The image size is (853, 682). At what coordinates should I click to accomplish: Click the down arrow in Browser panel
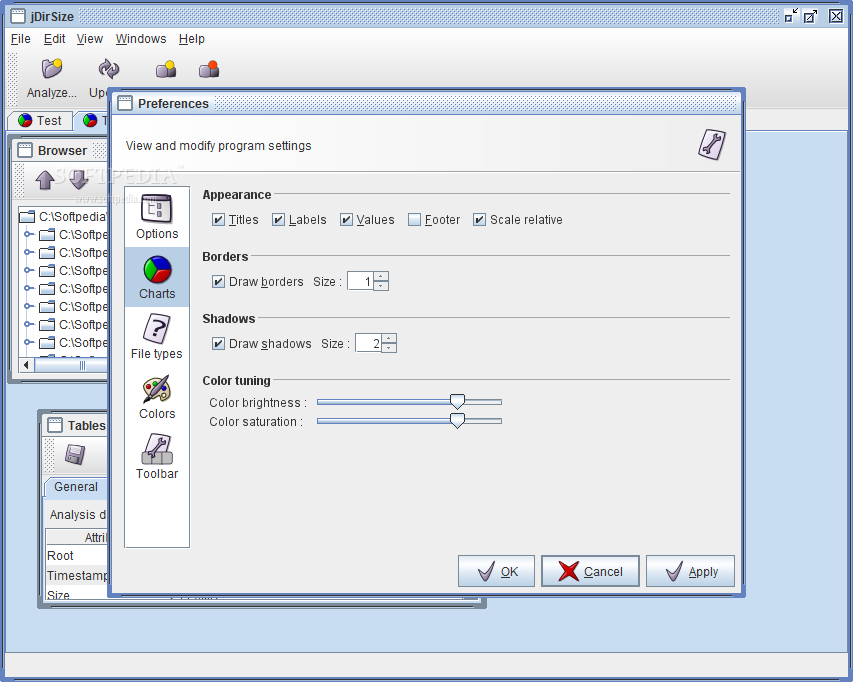[x=79, y=179]
